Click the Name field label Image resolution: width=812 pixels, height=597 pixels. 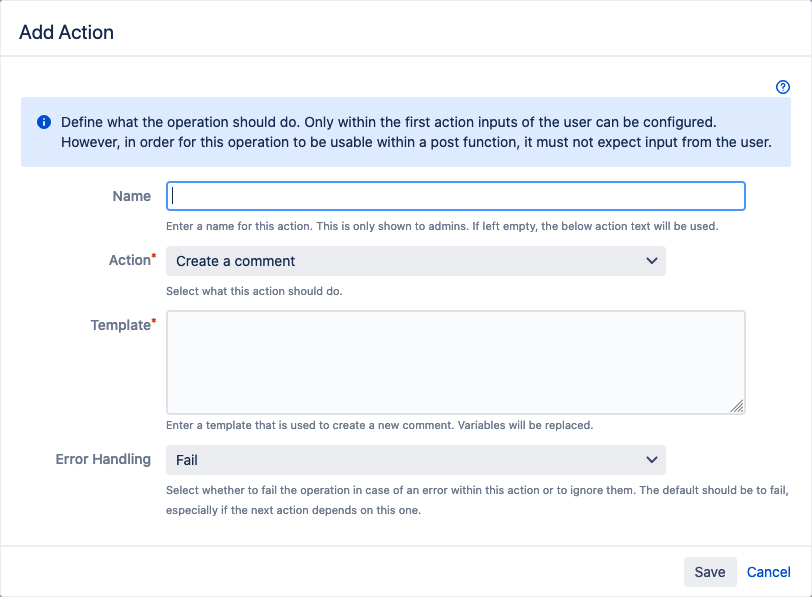[x=132, y=196]
